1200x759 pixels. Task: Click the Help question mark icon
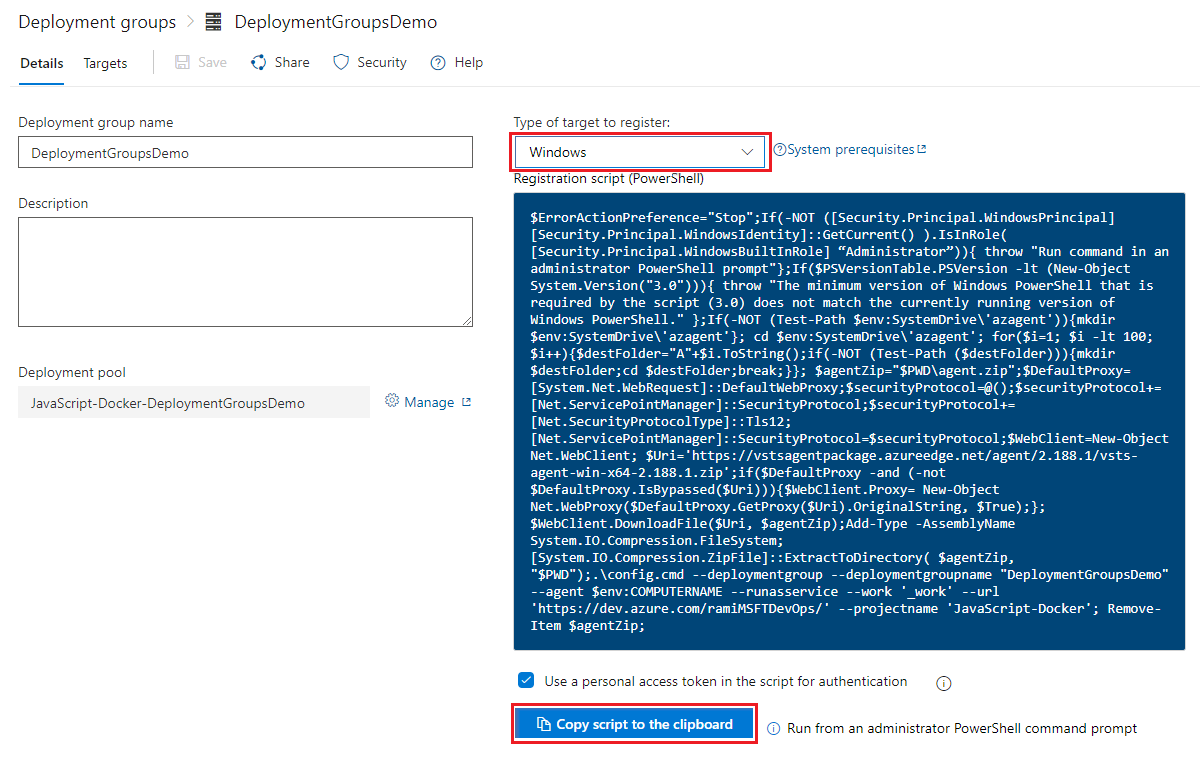point(437,62)
